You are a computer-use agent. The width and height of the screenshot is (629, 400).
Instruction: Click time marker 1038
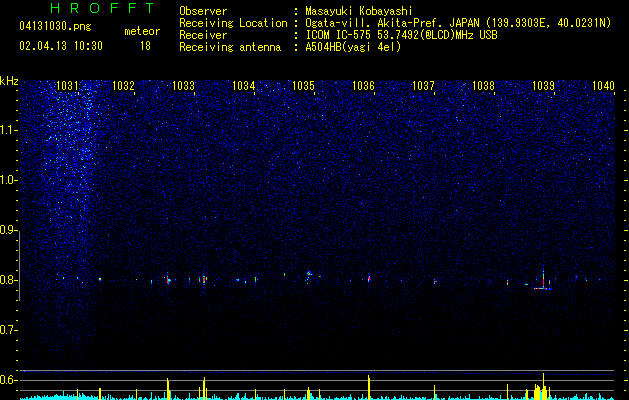(x=483, y=85)
